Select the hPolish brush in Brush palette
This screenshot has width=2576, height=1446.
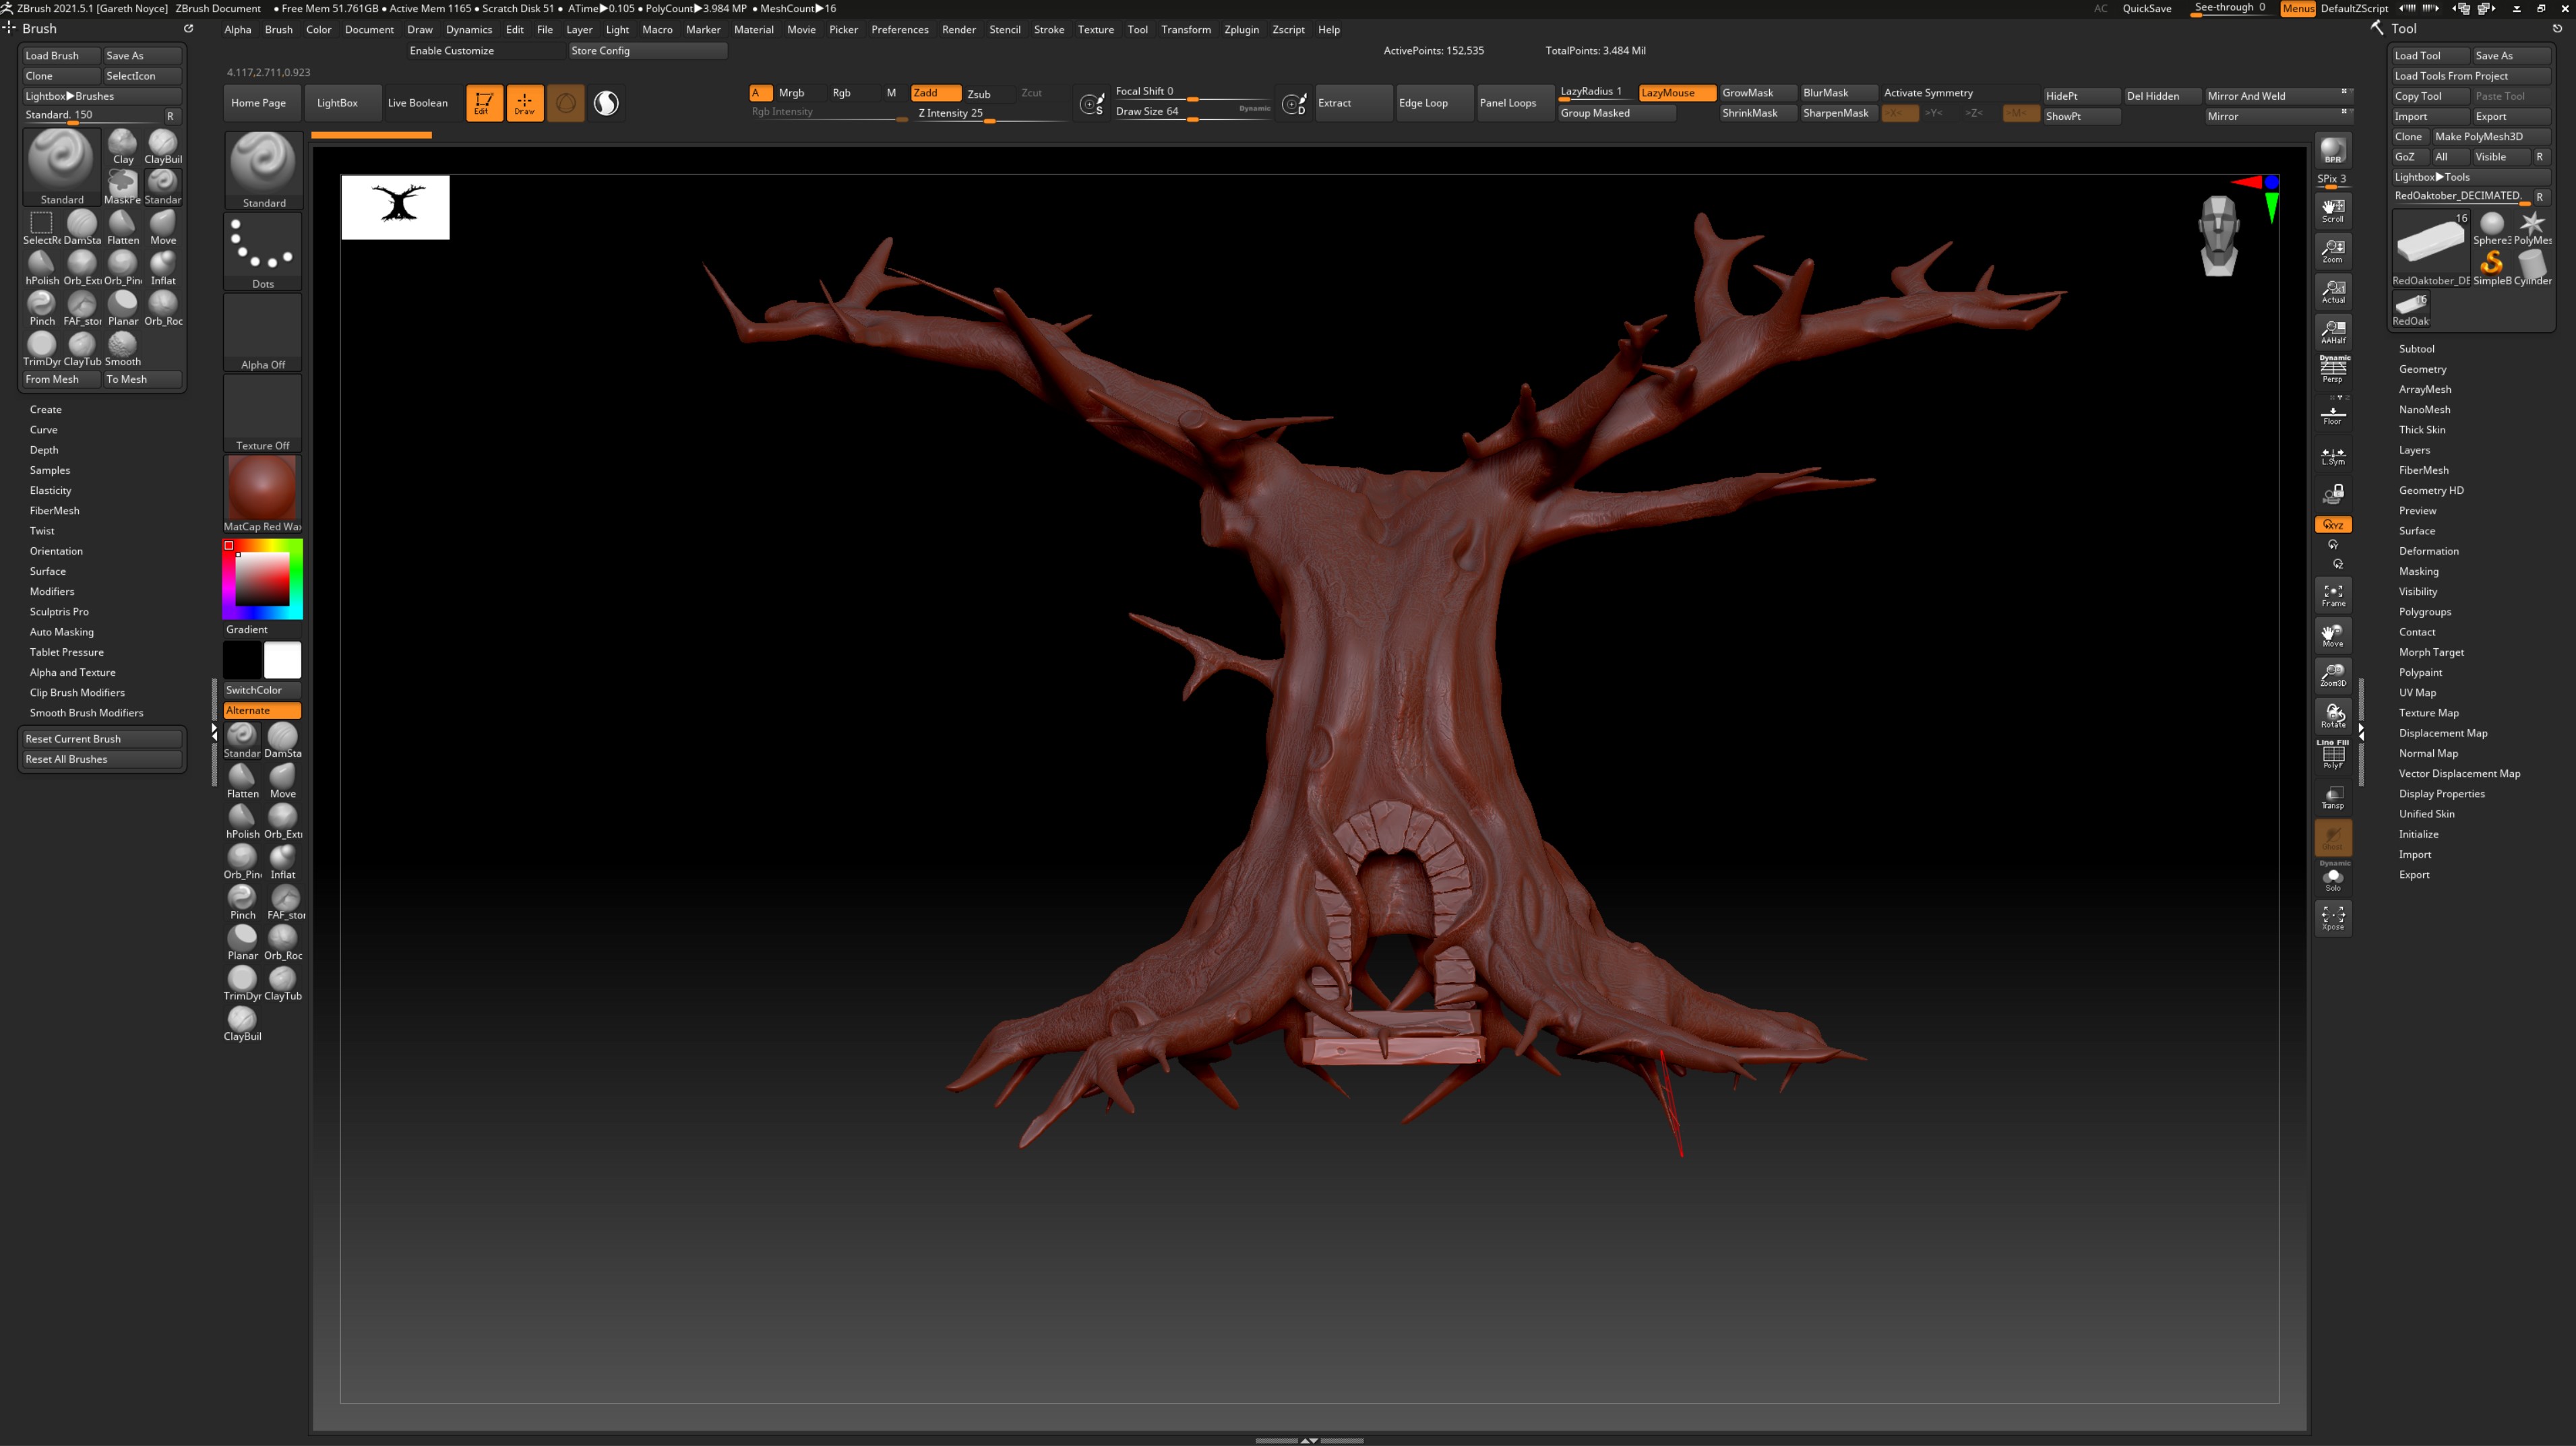click(x=42, y=267)
